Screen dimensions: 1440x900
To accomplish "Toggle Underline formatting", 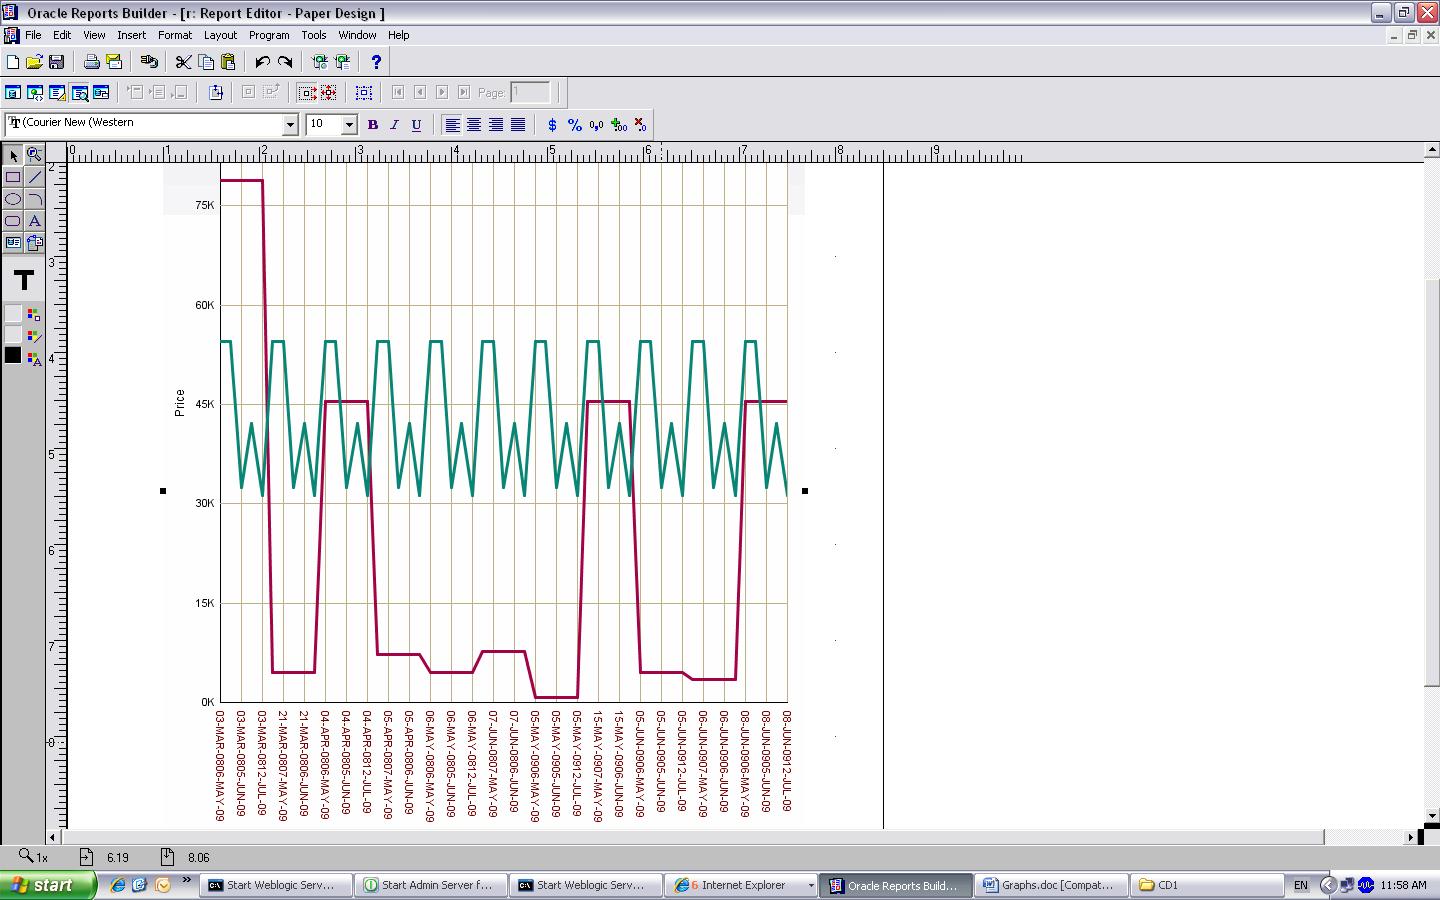I will (416, 125).
